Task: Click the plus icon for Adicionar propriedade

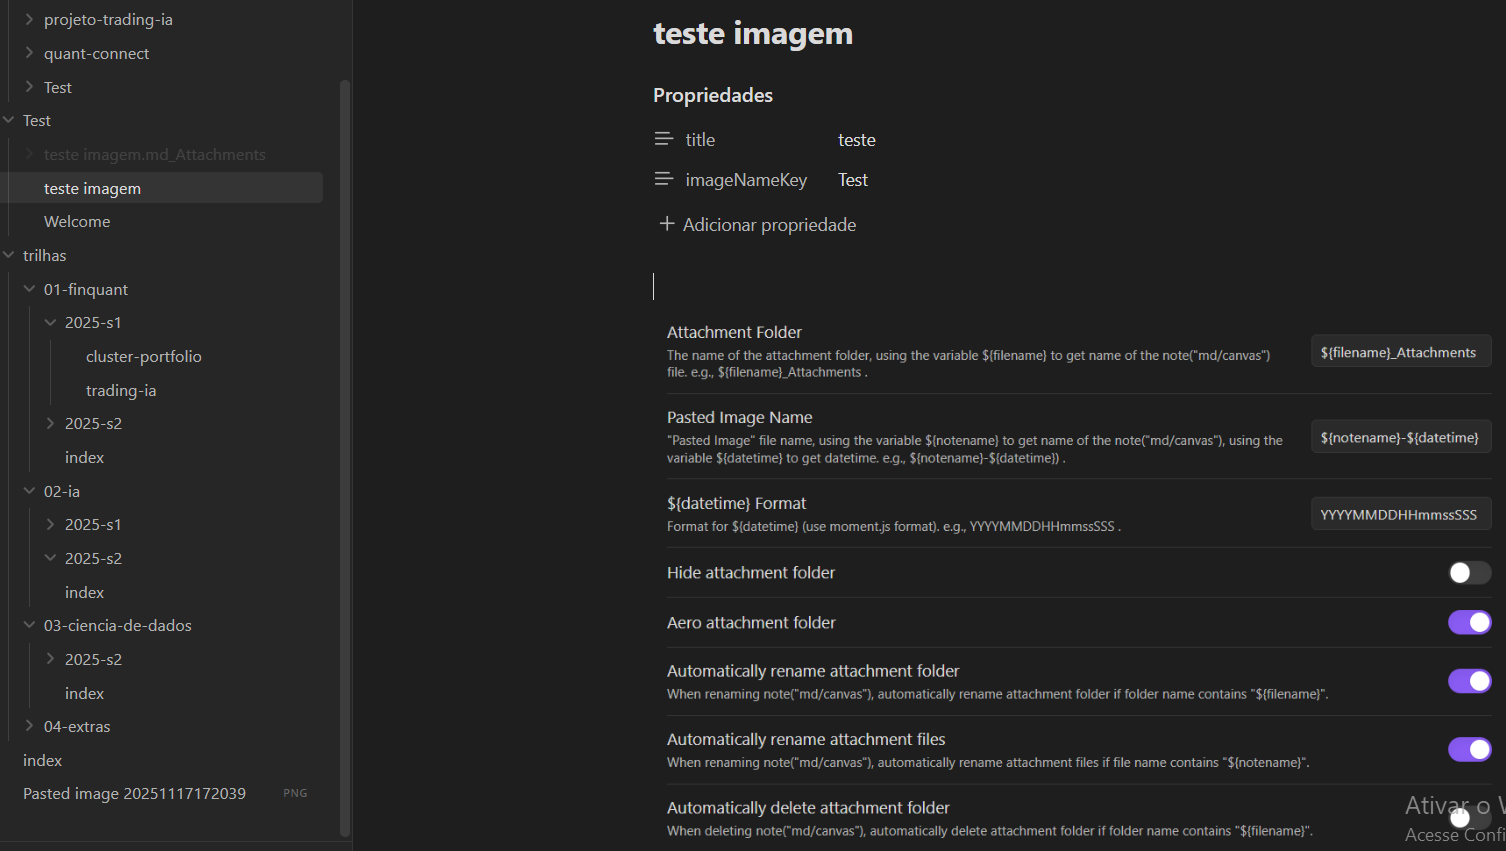Action: (x=667, y=224)
